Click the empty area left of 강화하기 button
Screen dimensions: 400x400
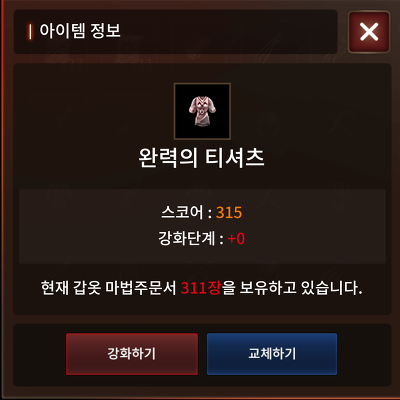pos(39,354)
